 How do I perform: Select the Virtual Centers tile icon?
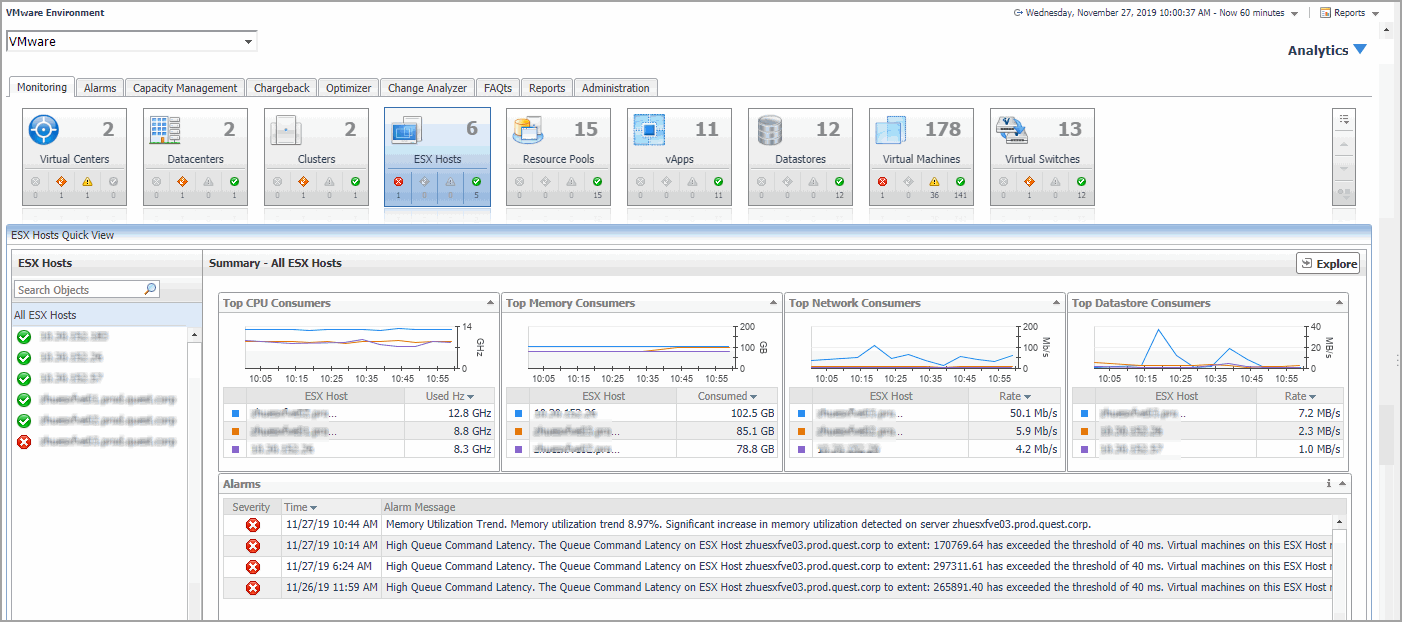point(45,130)
